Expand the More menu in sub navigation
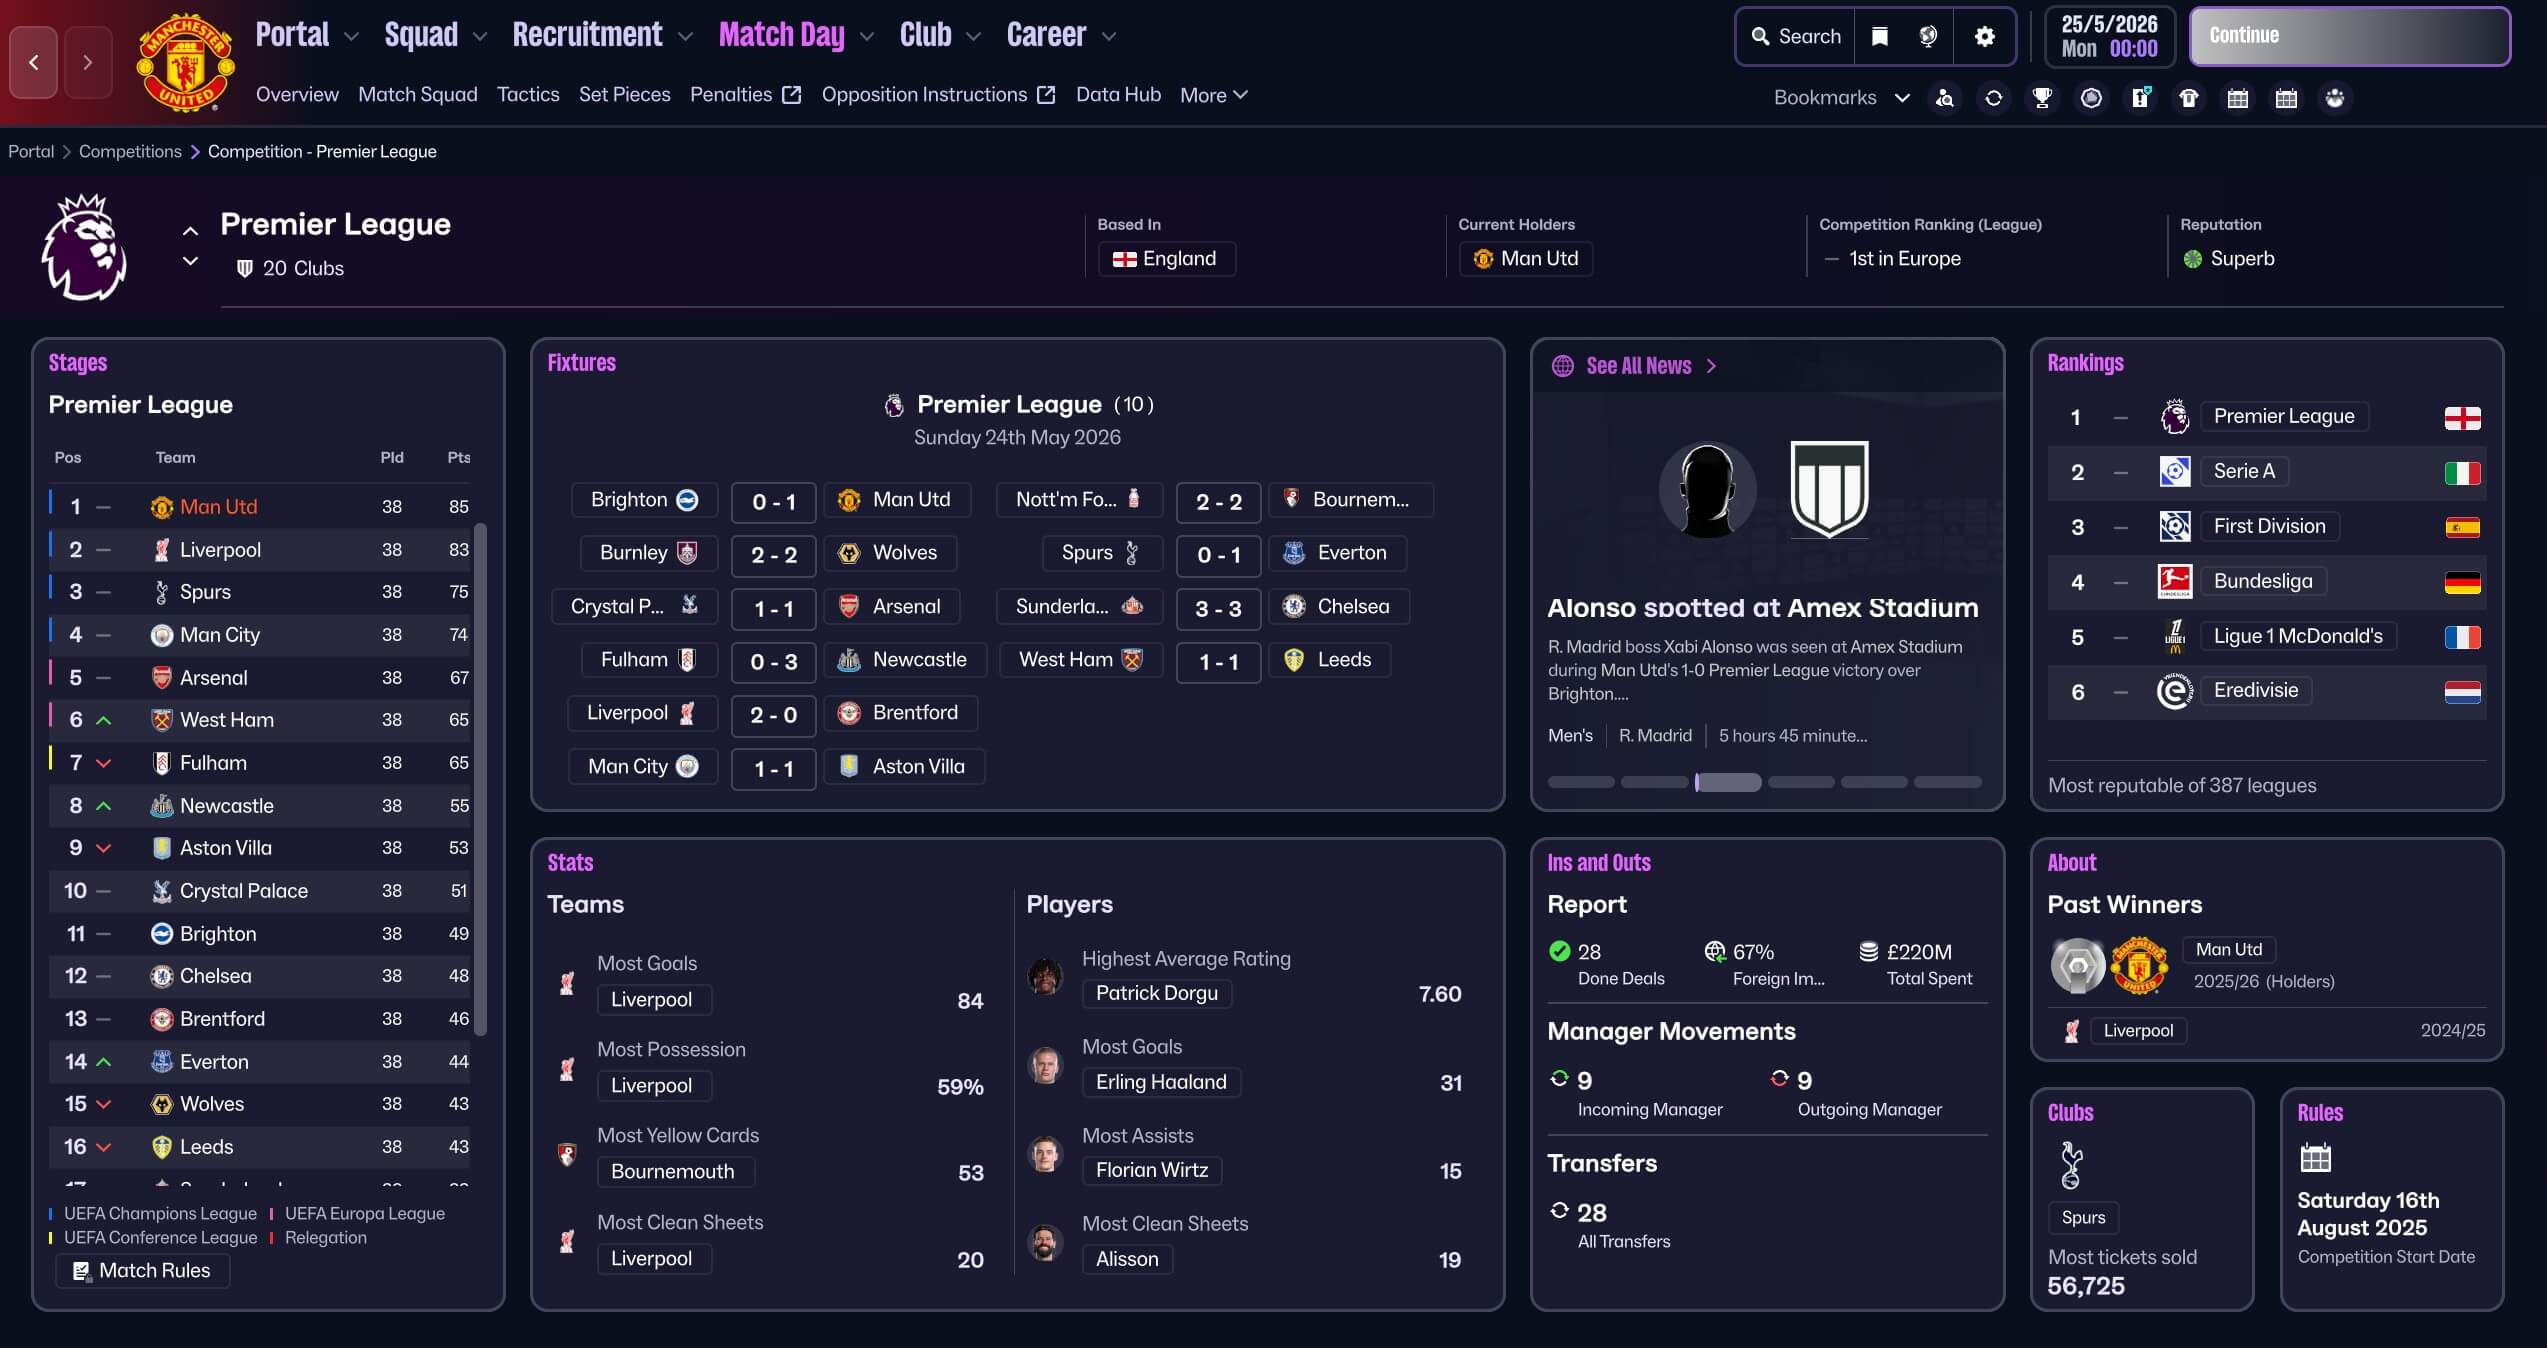The image size is (2547, 1348). (x=1213, y=95)
